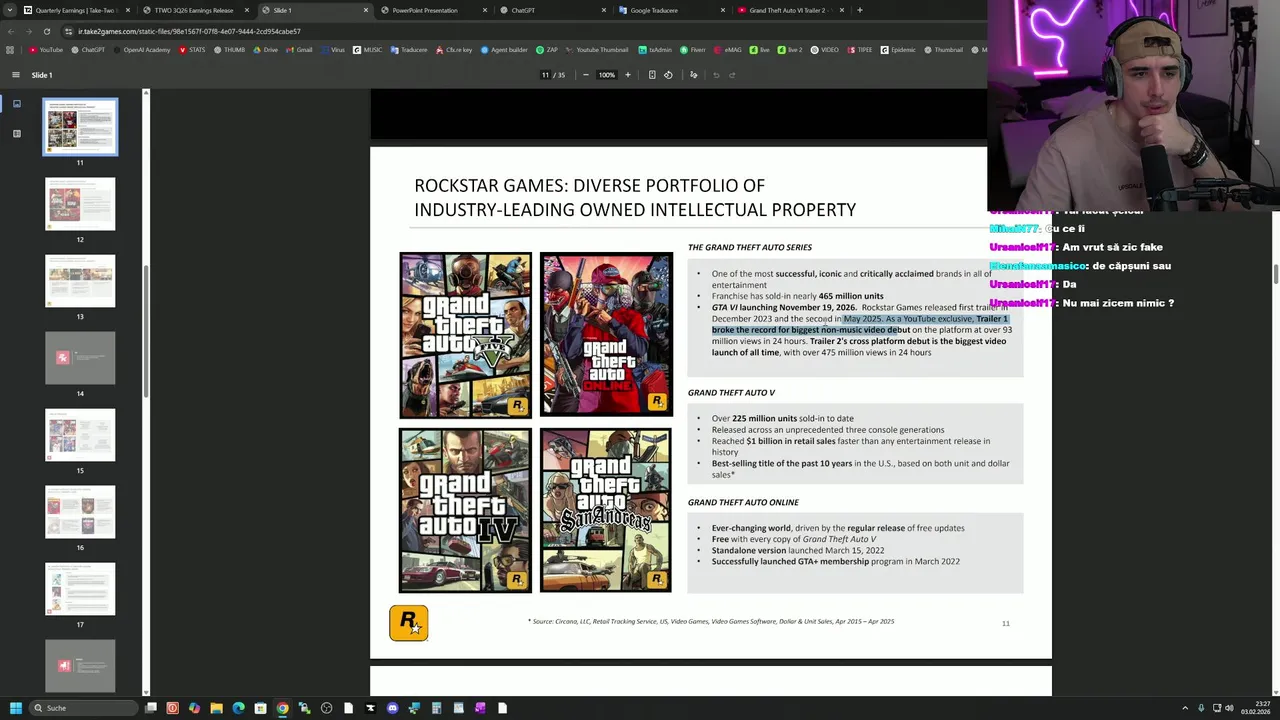Go forward in browser history
This screenshot has height=720, width=1280.
pos(28,31)
